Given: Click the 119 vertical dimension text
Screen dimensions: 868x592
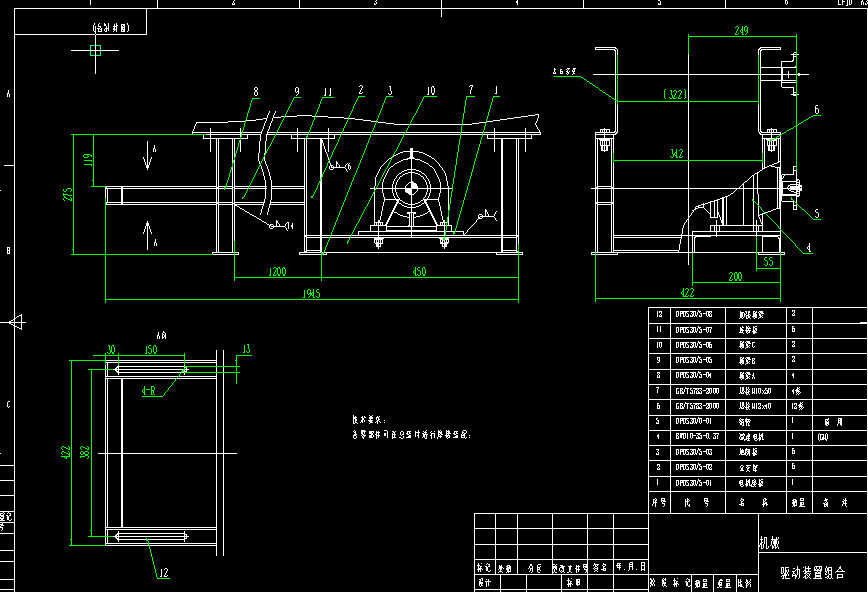Looking at the screenshot, I should pos(87,160).
